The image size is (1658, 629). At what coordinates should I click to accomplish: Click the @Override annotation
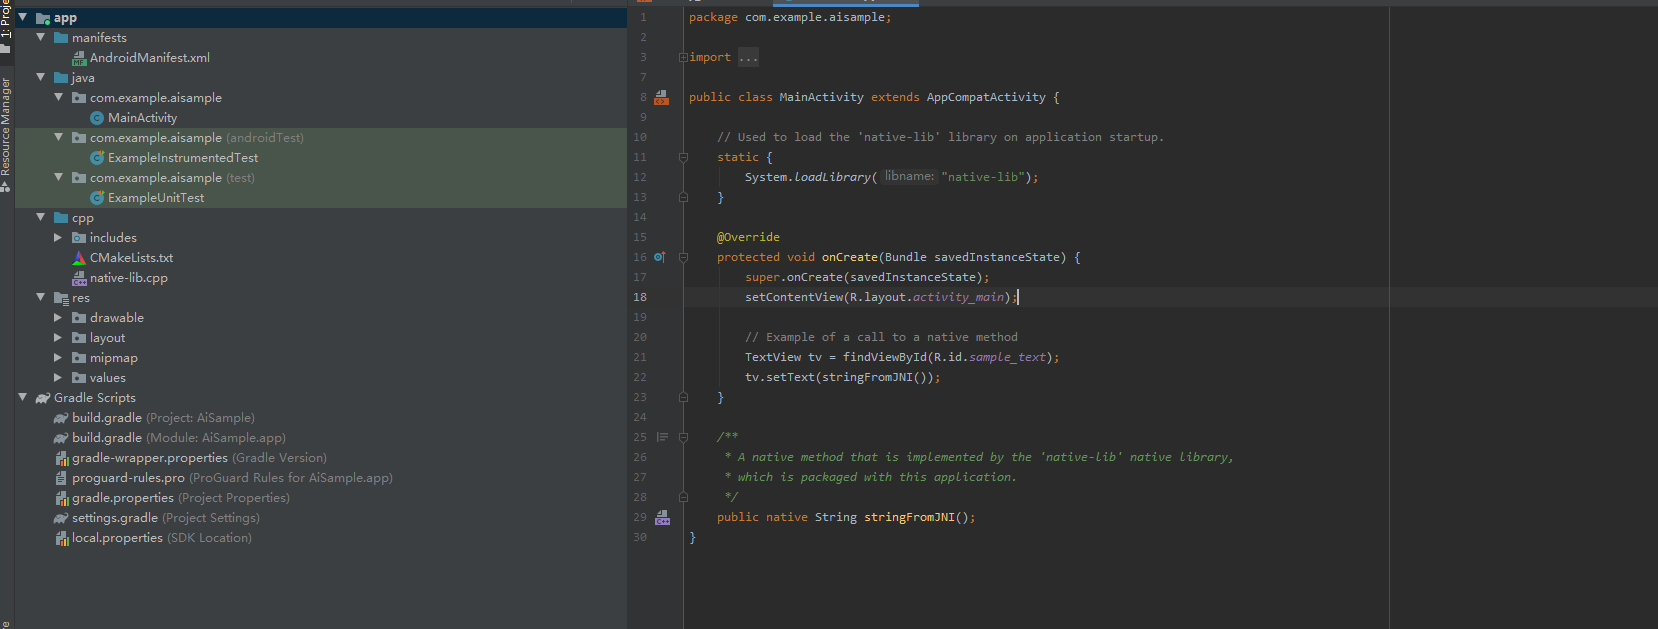[748, 237]
